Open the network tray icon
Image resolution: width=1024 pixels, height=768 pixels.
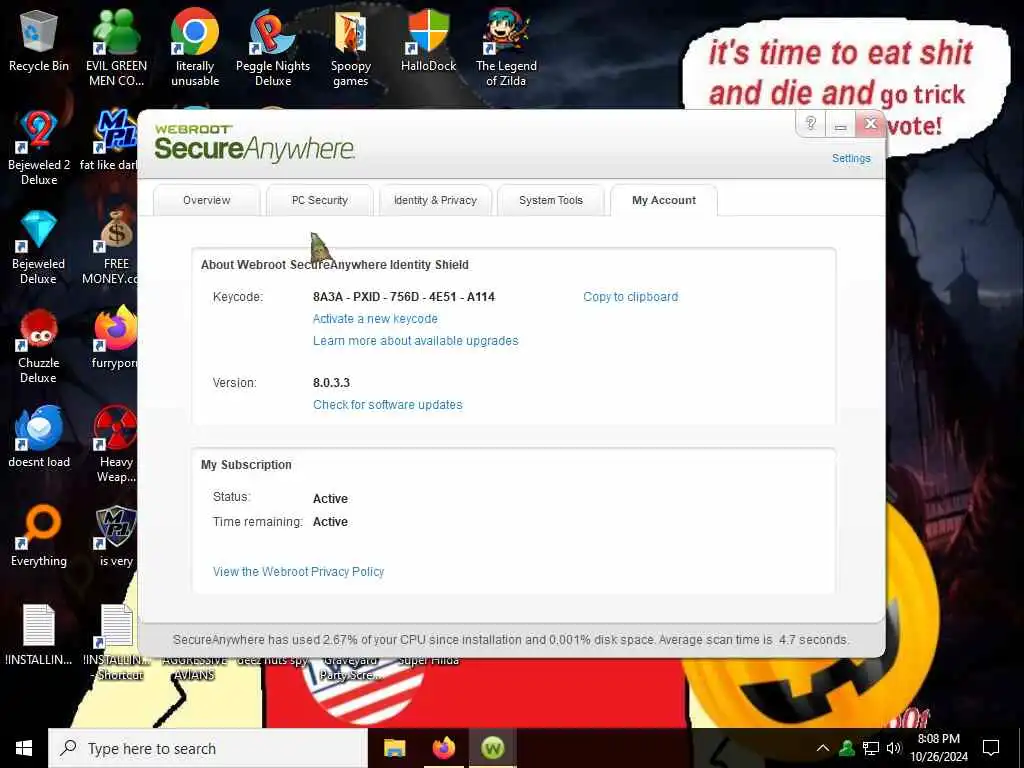tap(871, 748)
